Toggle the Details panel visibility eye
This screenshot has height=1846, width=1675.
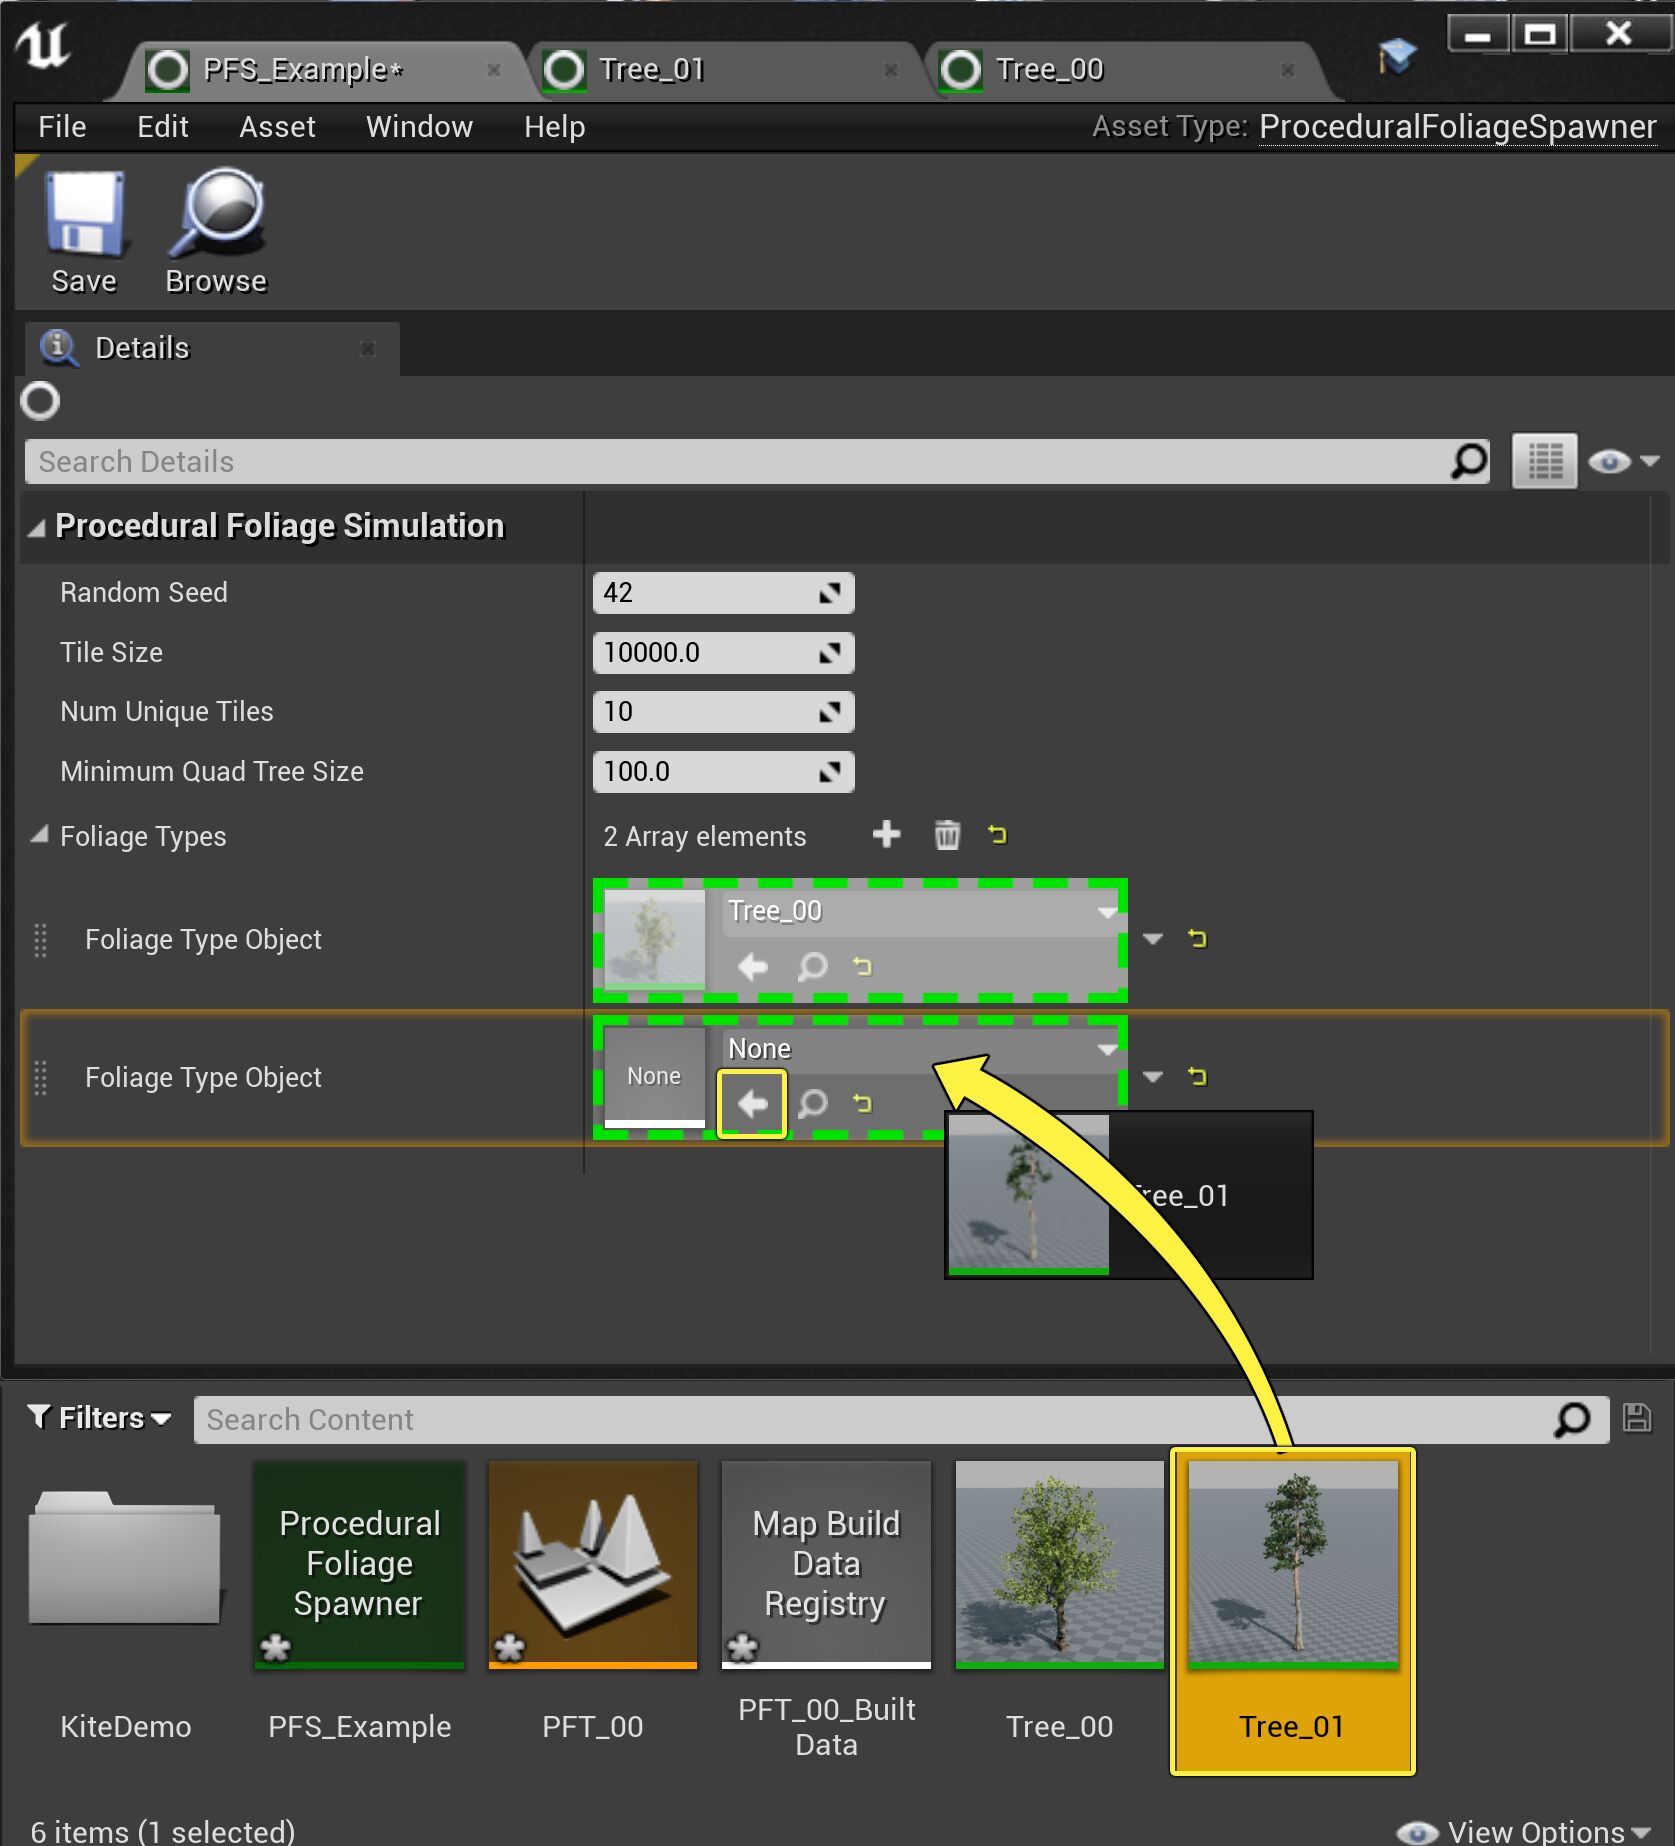pos(1611,461)
